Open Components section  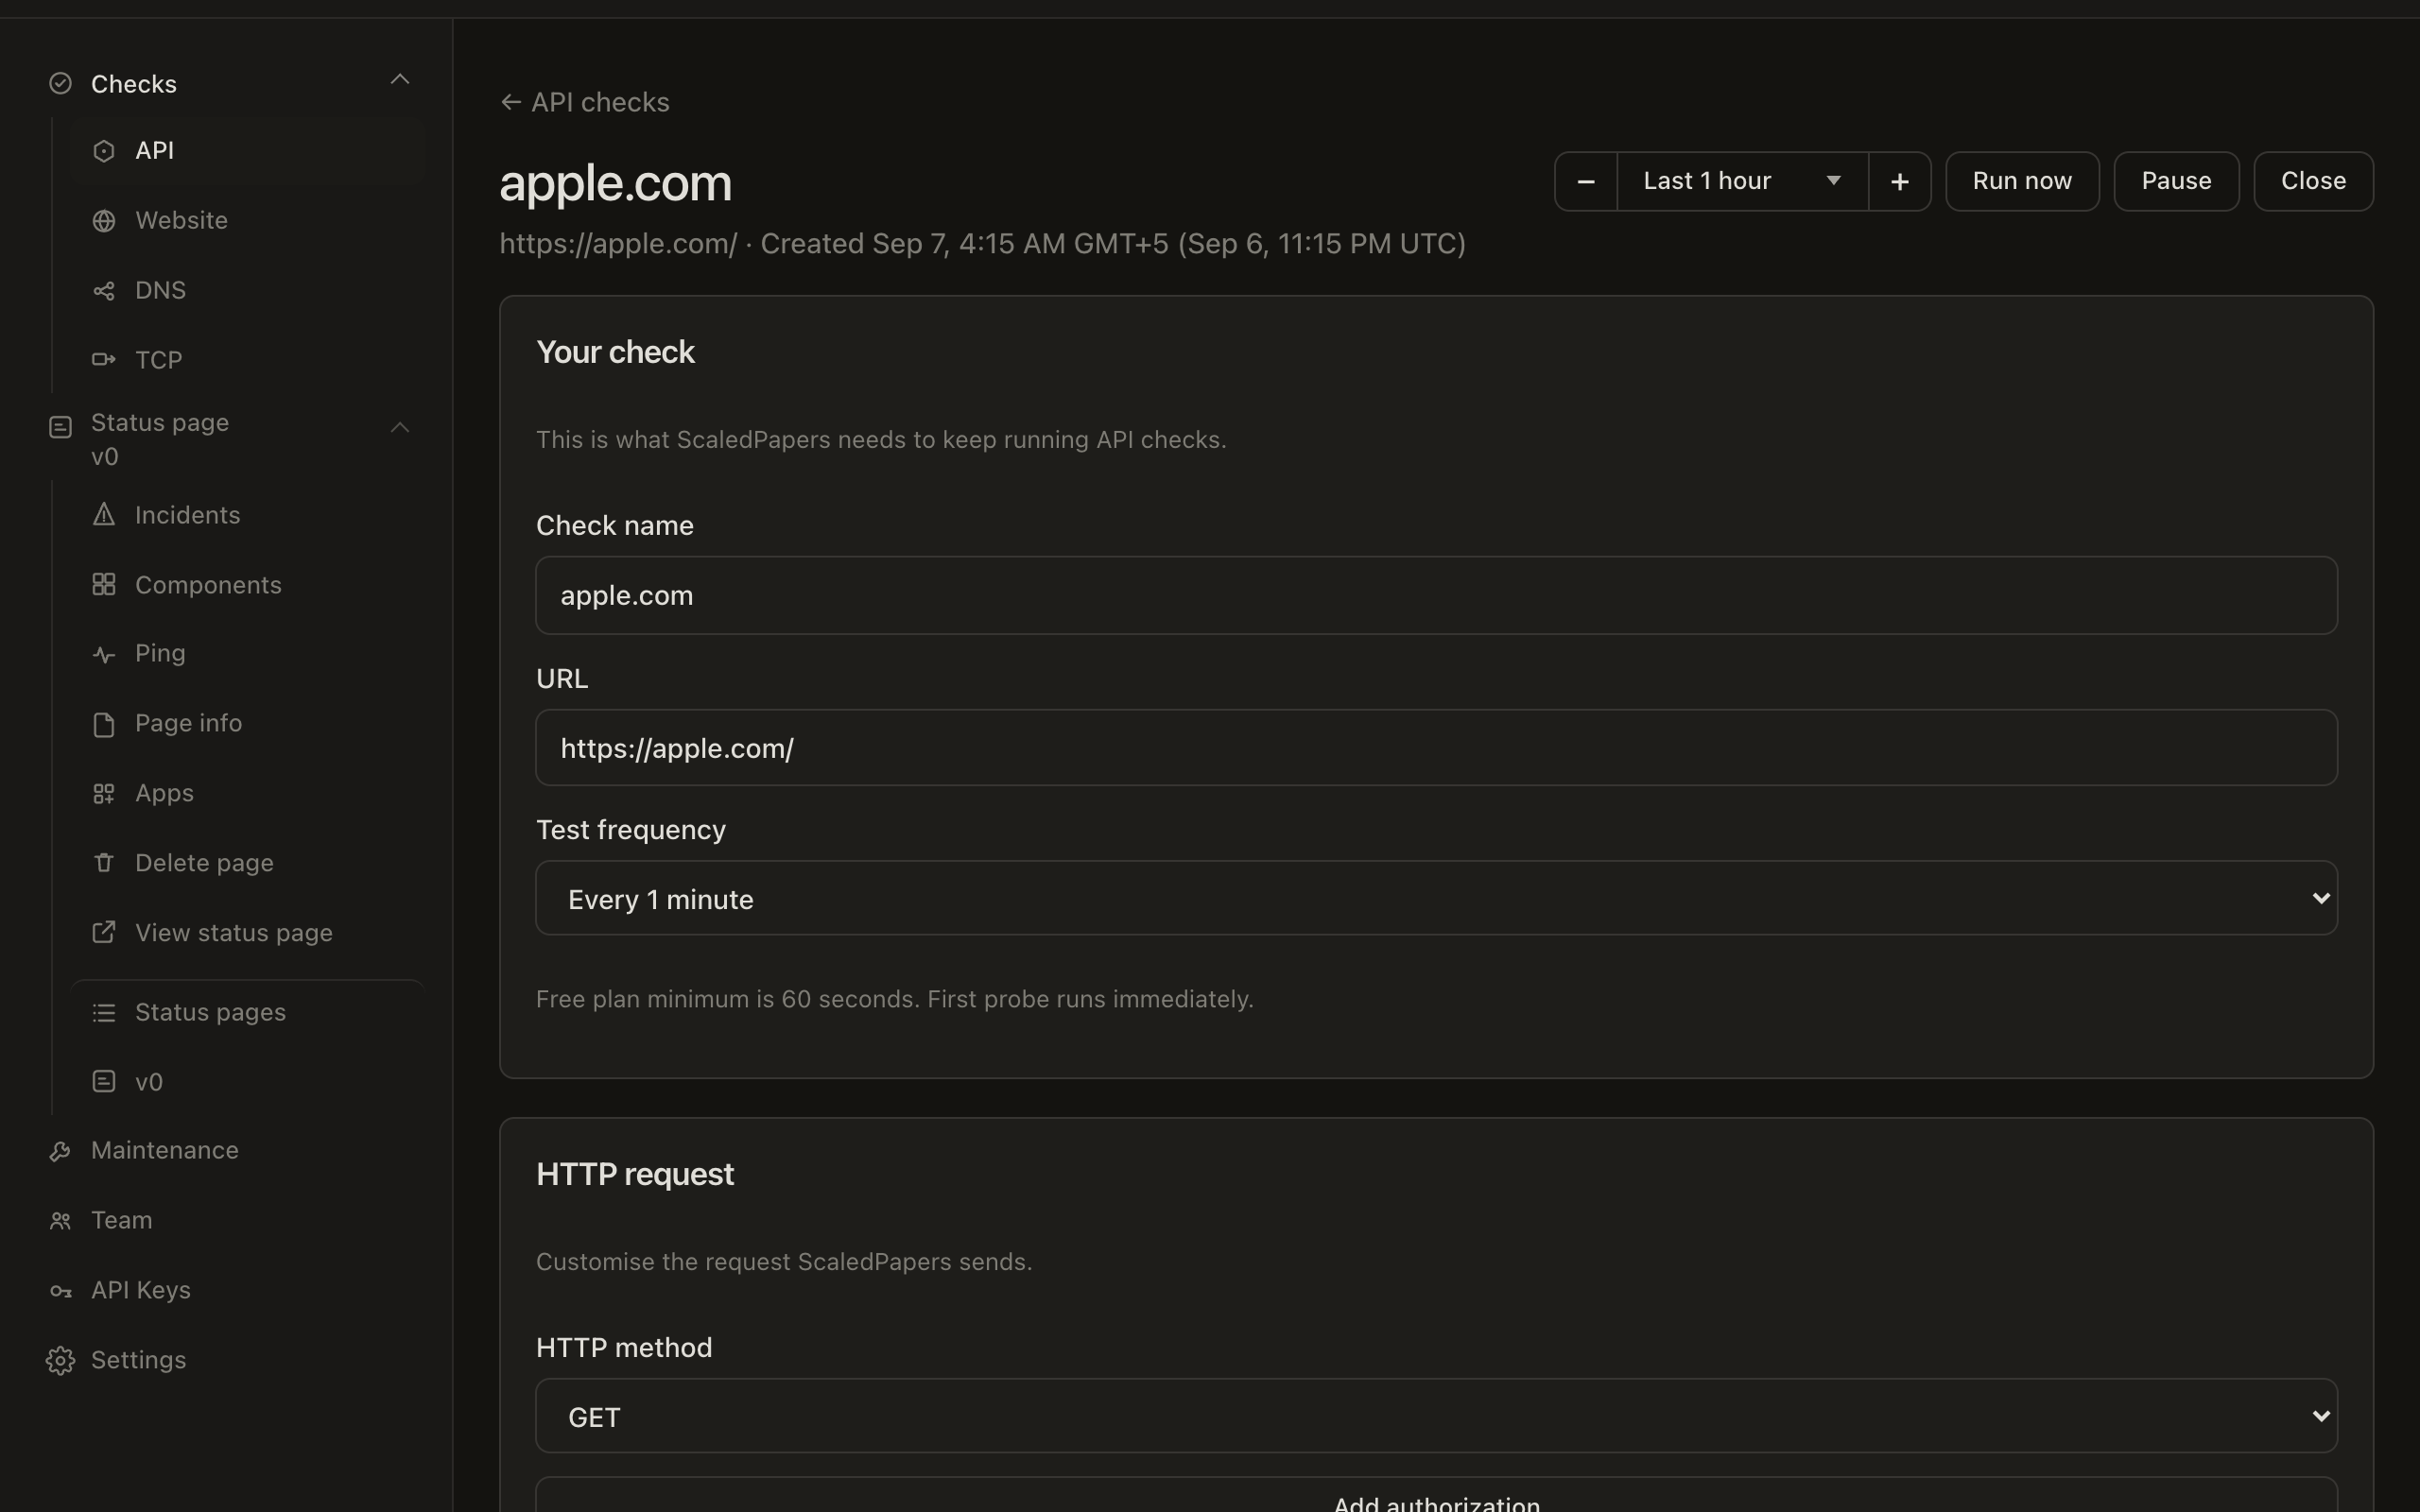pos(248,585)
